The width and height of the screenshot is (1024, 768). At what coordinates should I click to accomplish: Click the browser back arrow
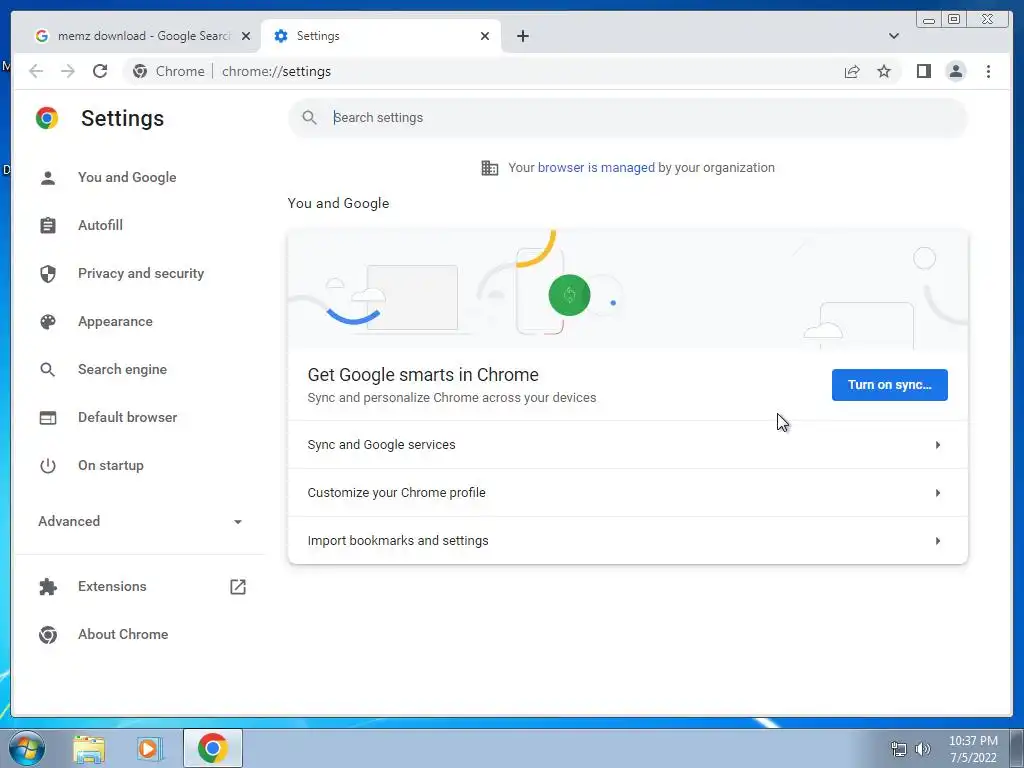point(36,71)
